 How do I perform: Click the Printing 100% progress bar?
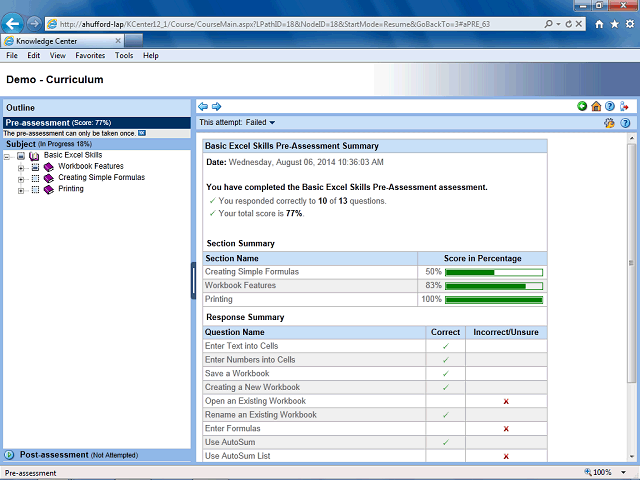tap(494, 300)
